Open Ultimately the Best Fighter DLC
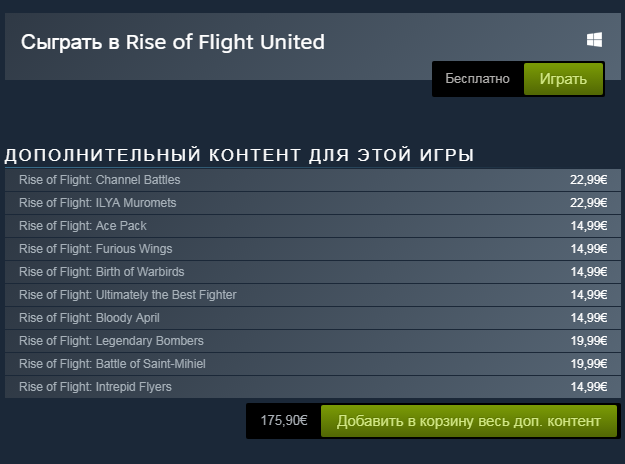The width and height of the screenshot is (625, 464). tap(313, 295)
